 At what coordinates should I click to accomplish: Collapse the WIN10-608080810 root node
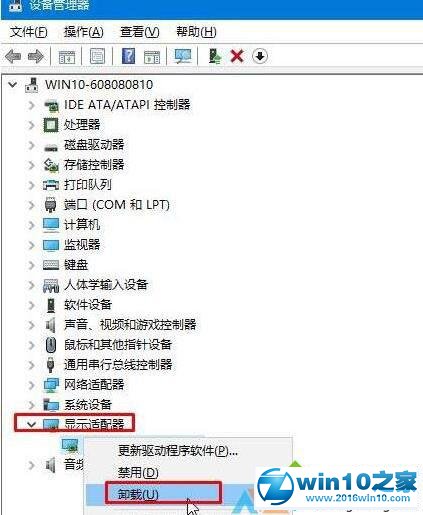click(13, 85)
